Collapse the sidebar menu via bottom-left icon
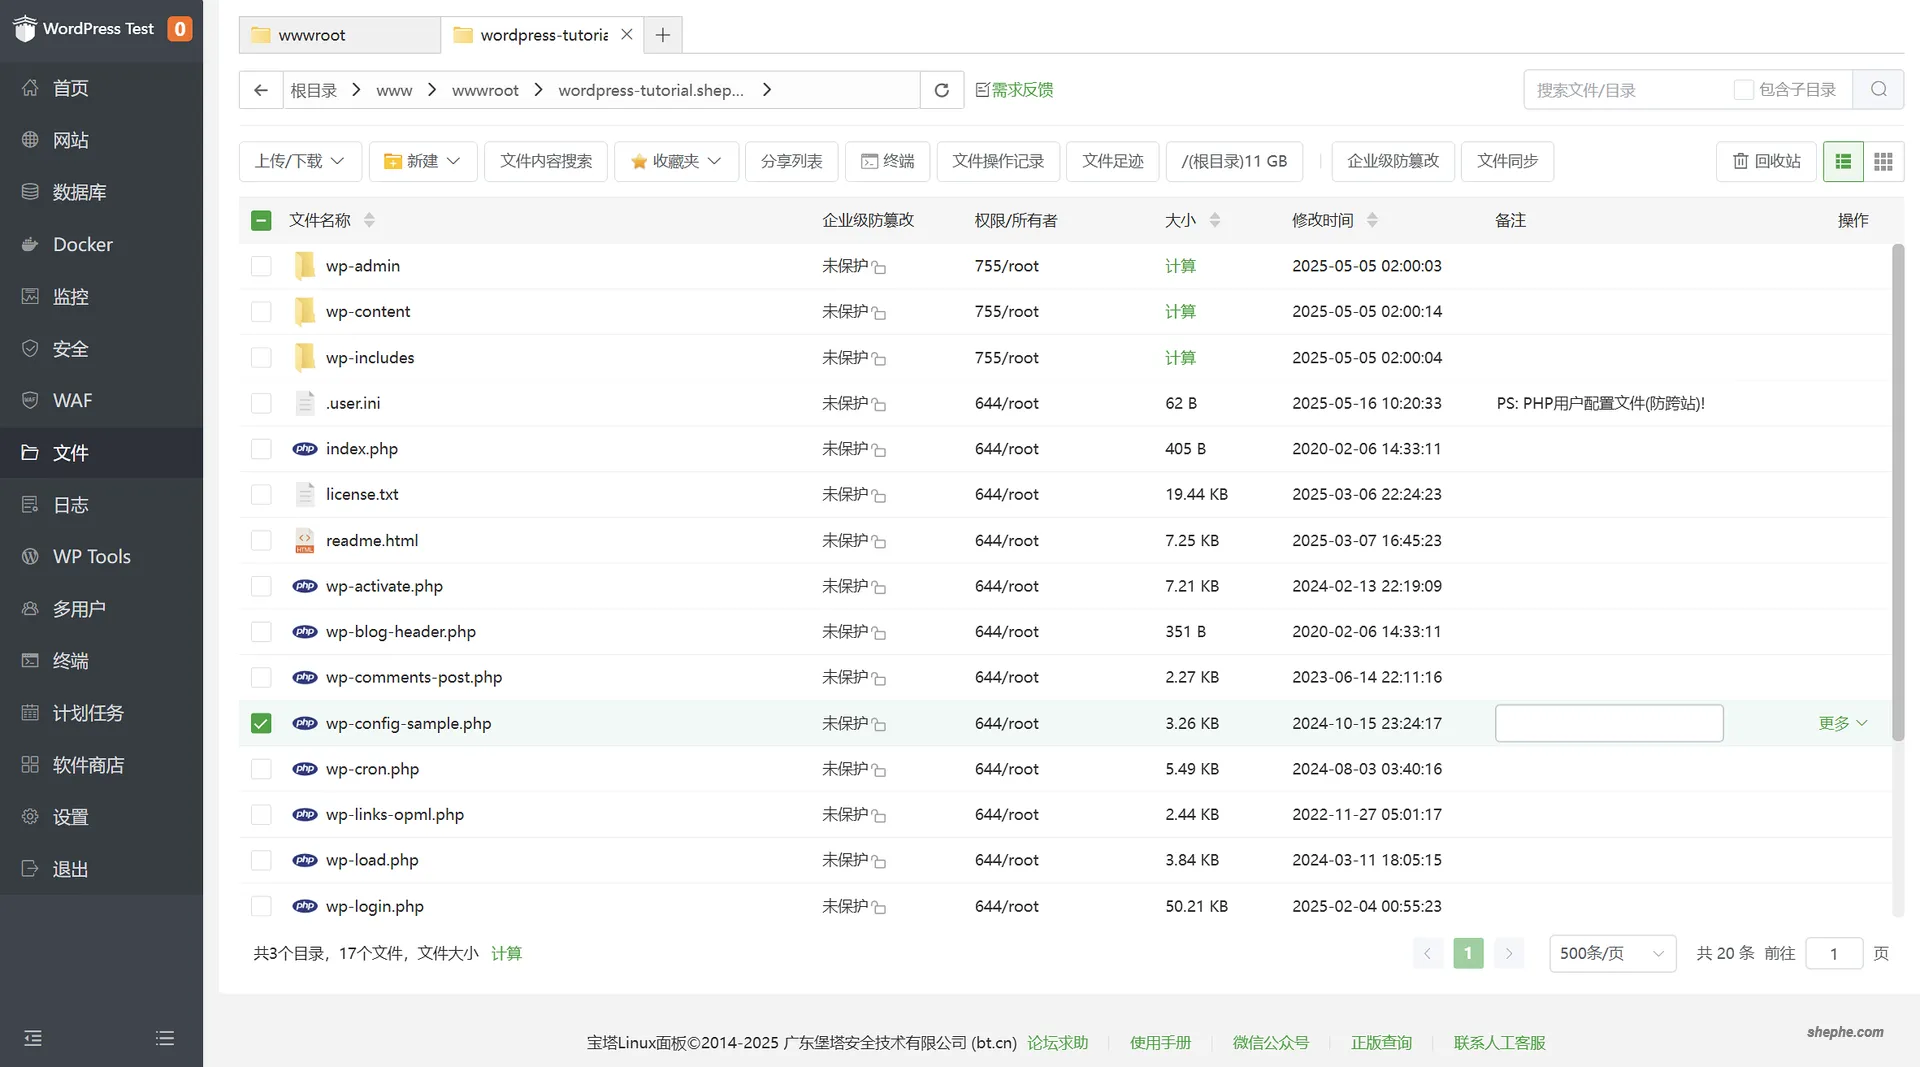This screenshot has height=1067, width=1920. tap(33, 1038)
